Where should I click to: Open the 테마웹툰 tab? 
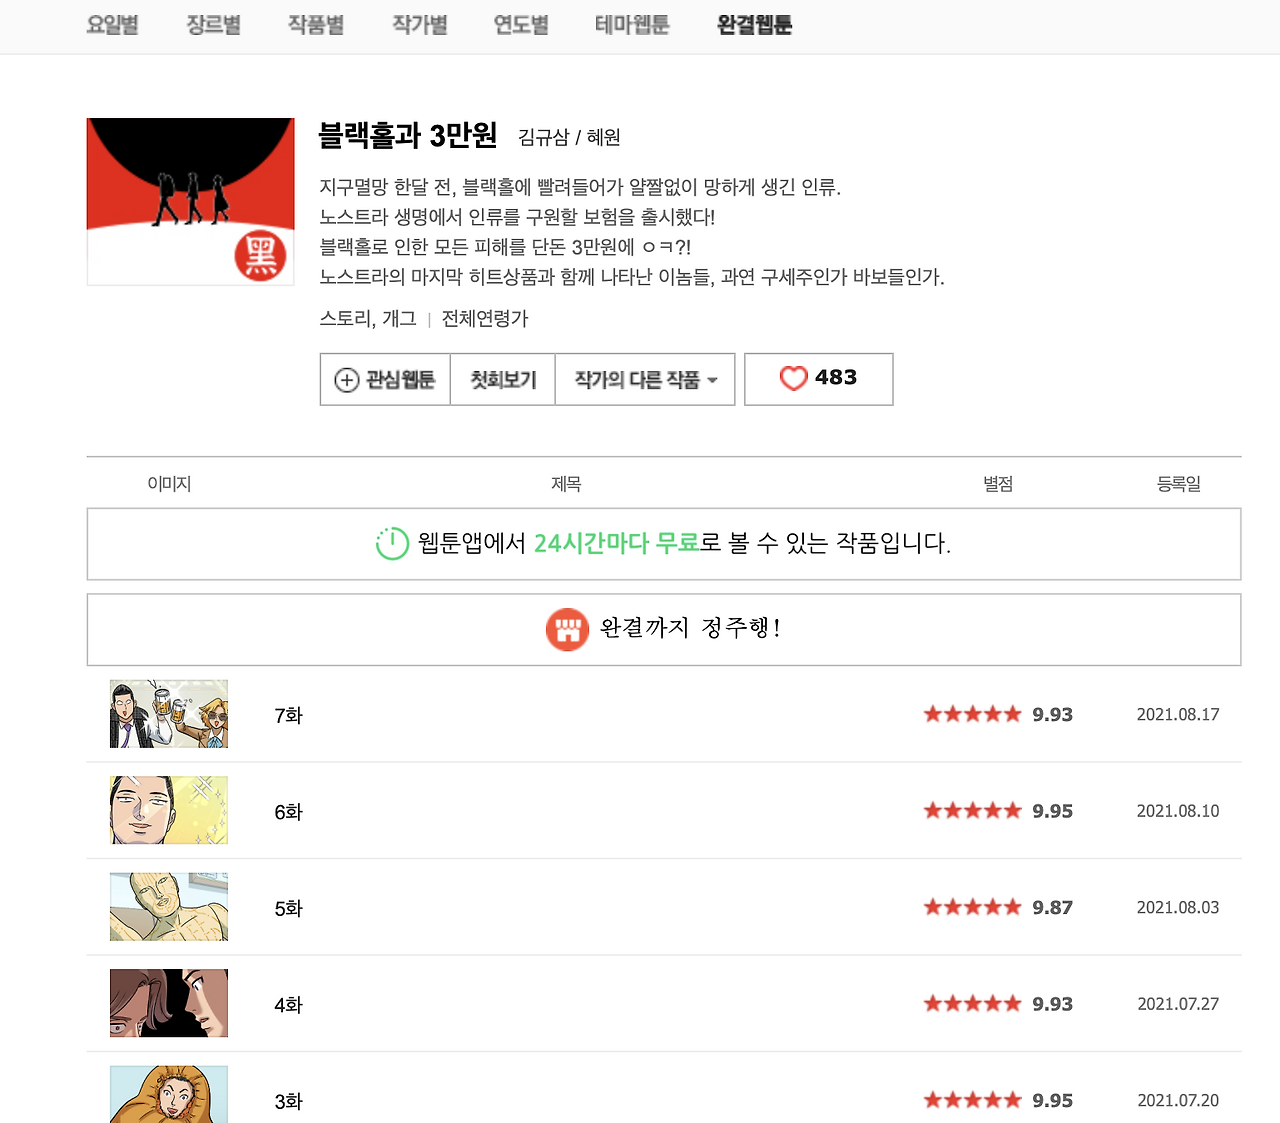(x=632, y=25)
